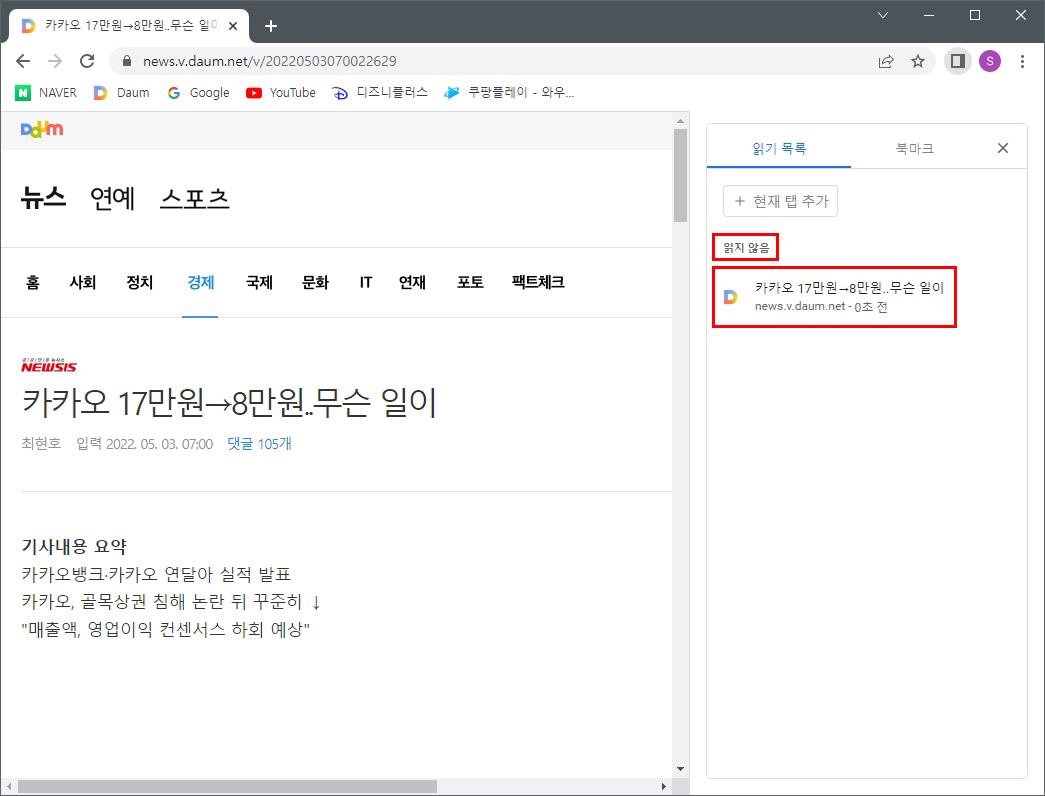Open the tab search chevron dropdown
The width and height of the screenshot is (1045, 796).
(x=882, y=15)
